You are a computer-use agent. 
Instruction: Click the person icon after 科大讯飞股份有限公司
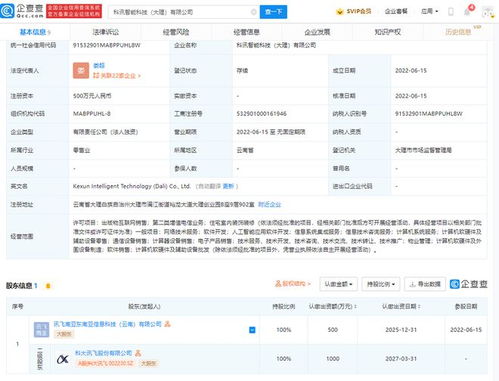[138, 353]
